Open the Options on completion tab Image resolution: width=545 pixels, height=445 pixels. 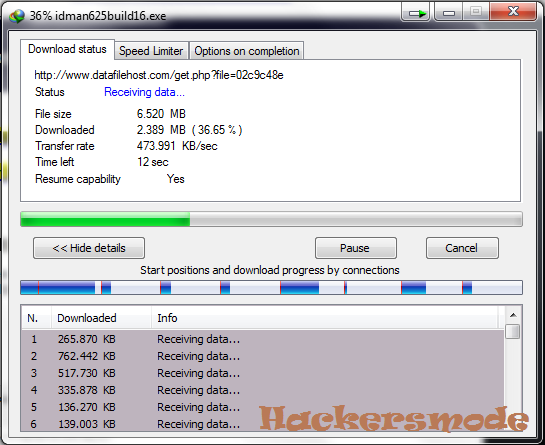click(247, 51)
